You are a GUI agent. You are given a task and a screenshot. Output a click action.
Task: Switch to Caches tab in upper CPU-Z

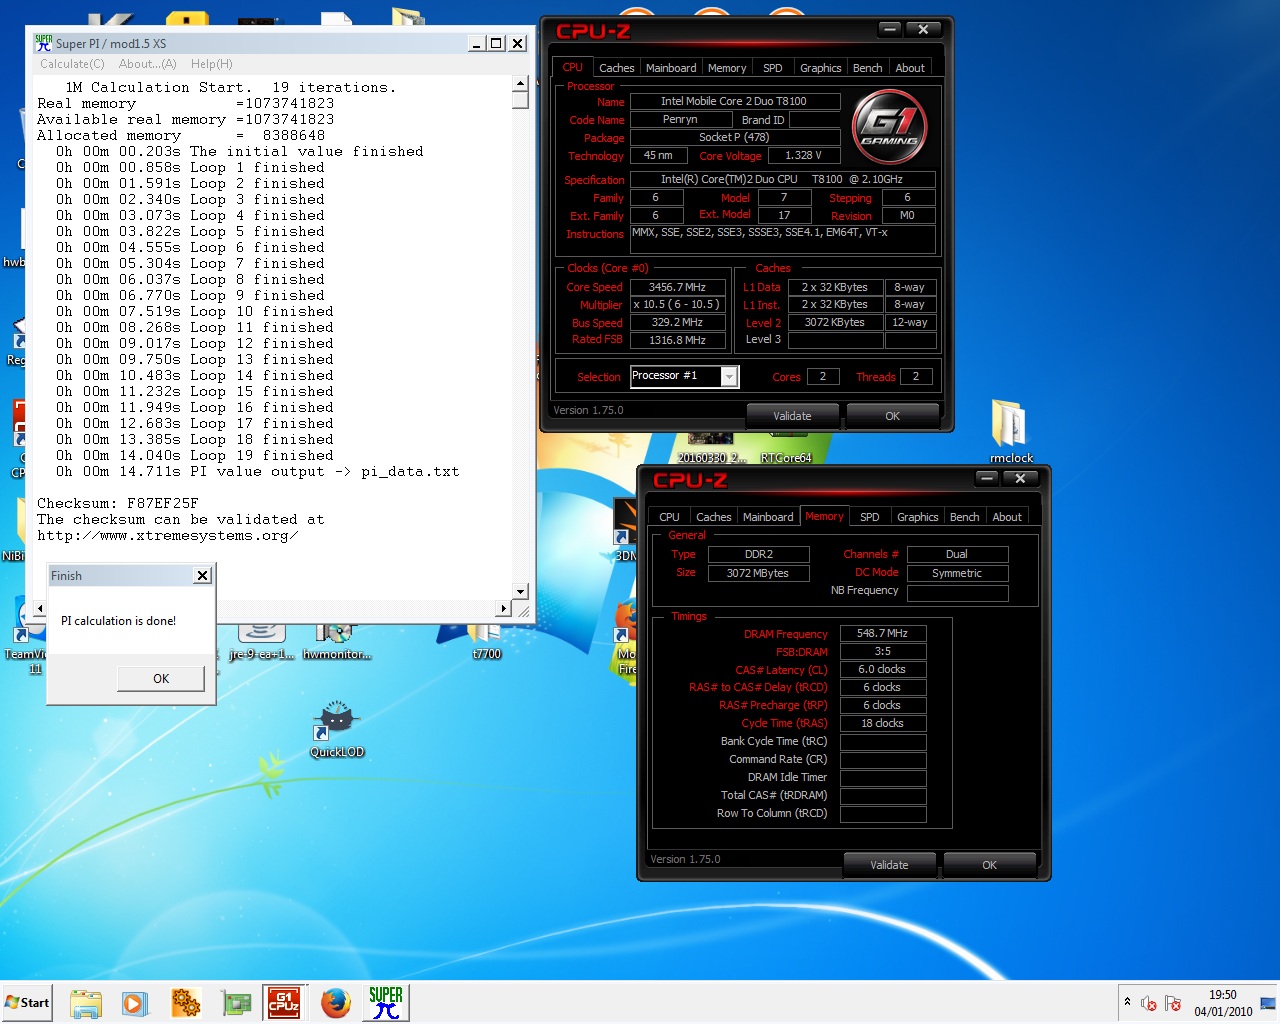click(x=616, y=68)
